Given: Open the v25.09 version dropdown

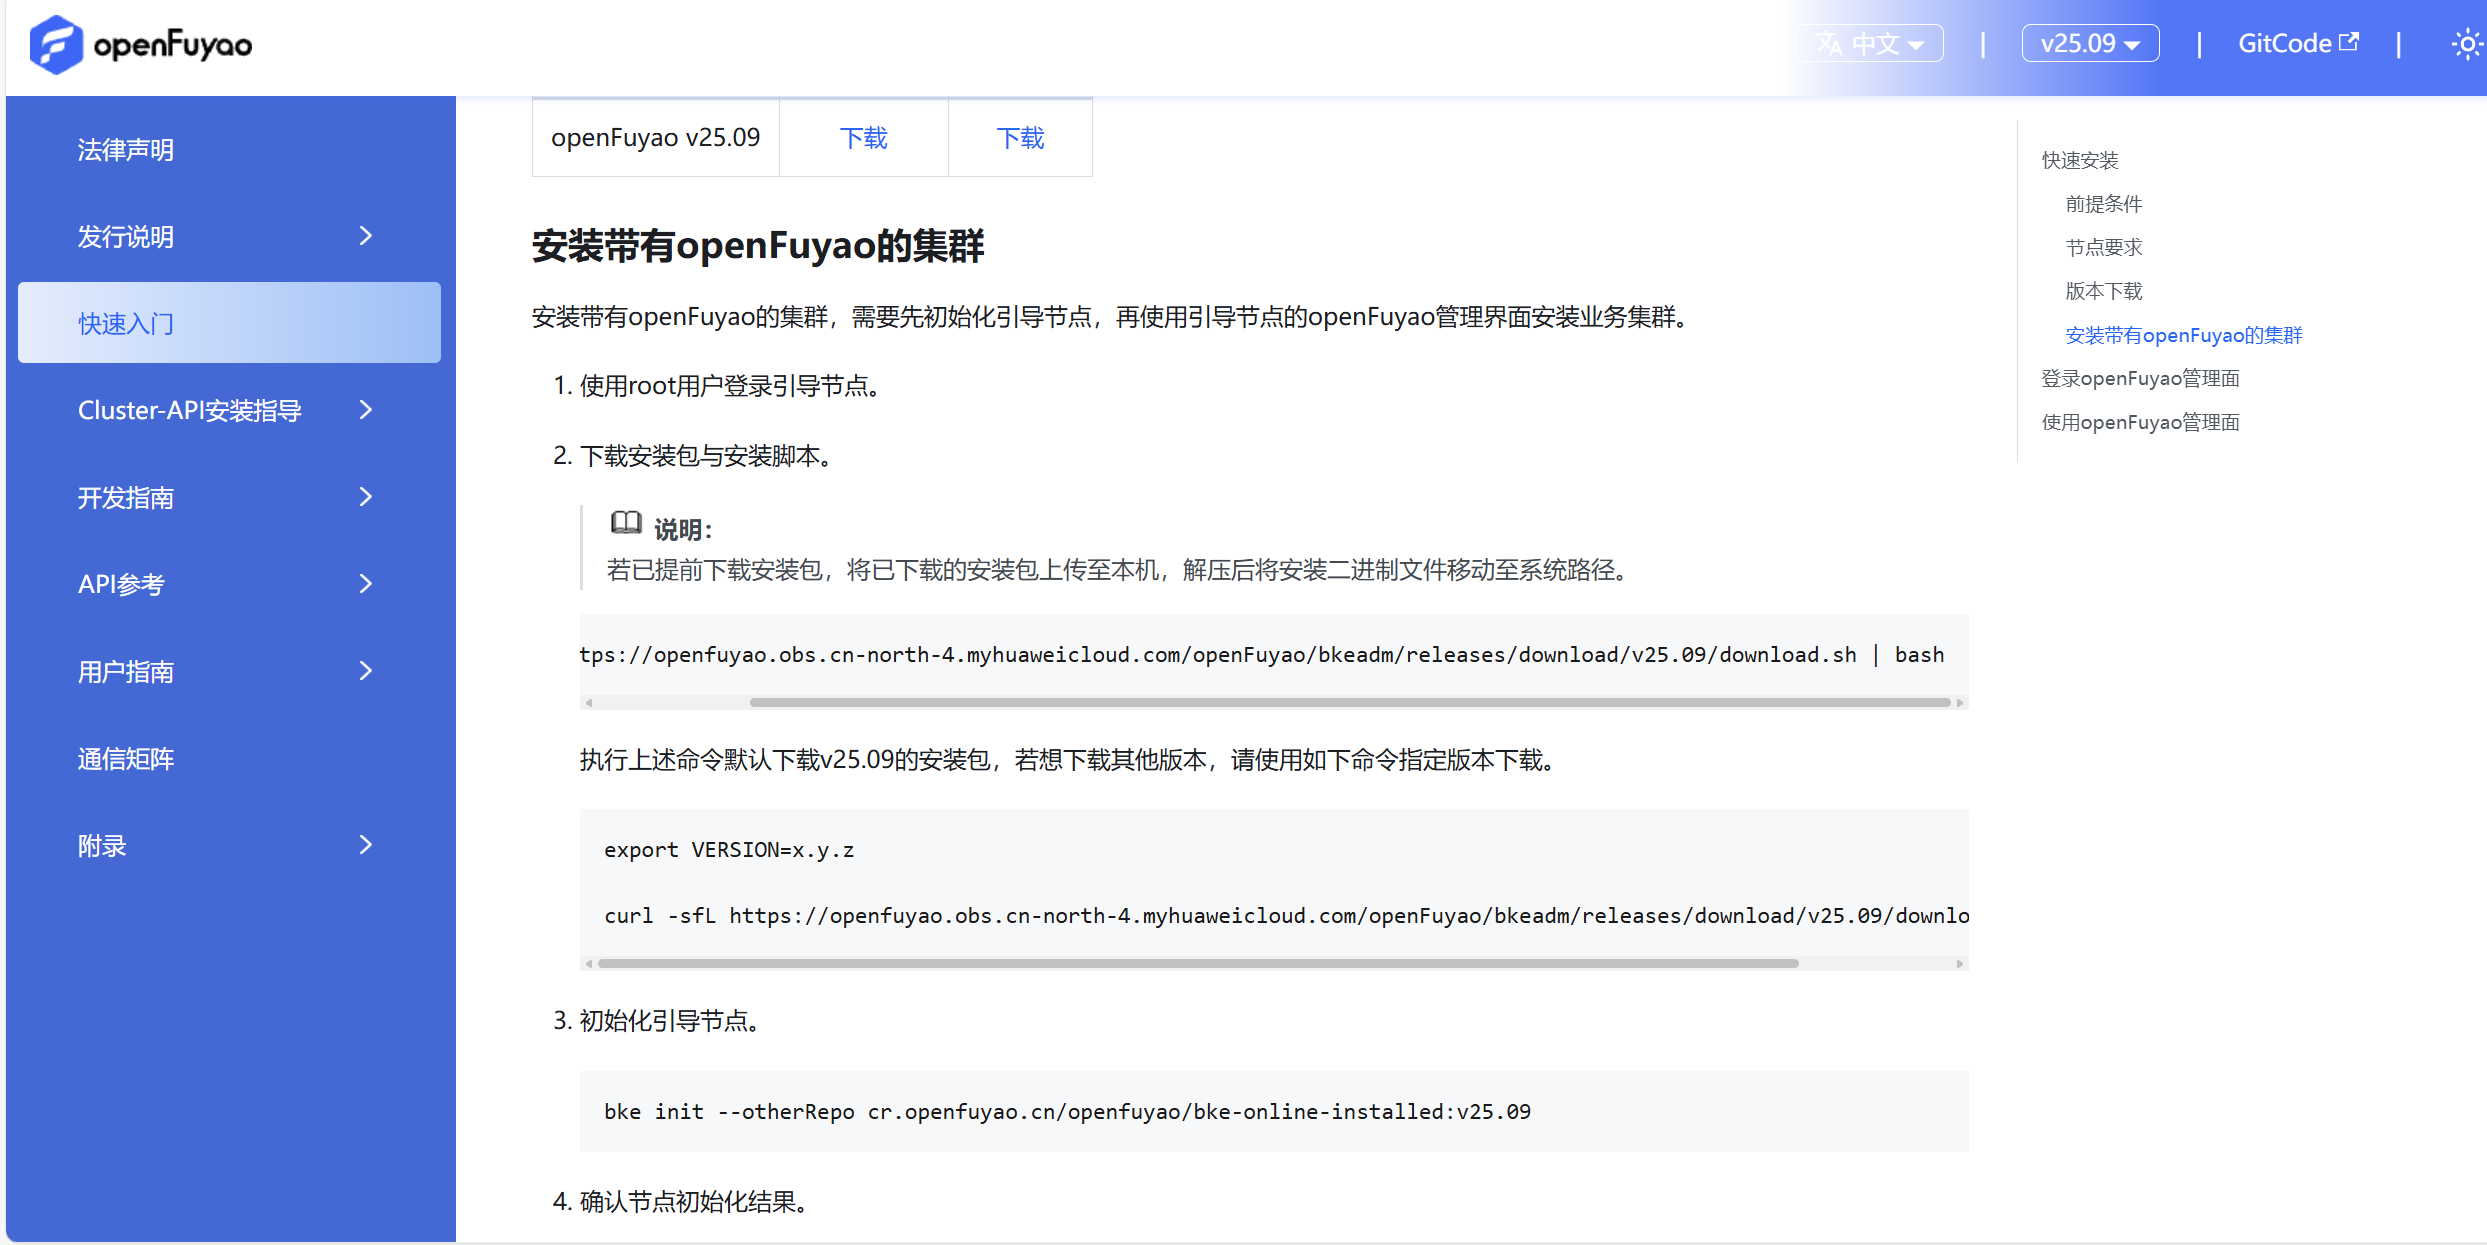Looking at the screenshot, I should point(2089,44).
